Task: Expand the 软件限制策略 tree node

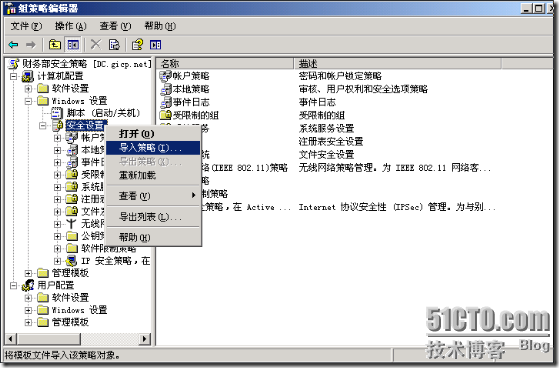Action: [57, 248]
